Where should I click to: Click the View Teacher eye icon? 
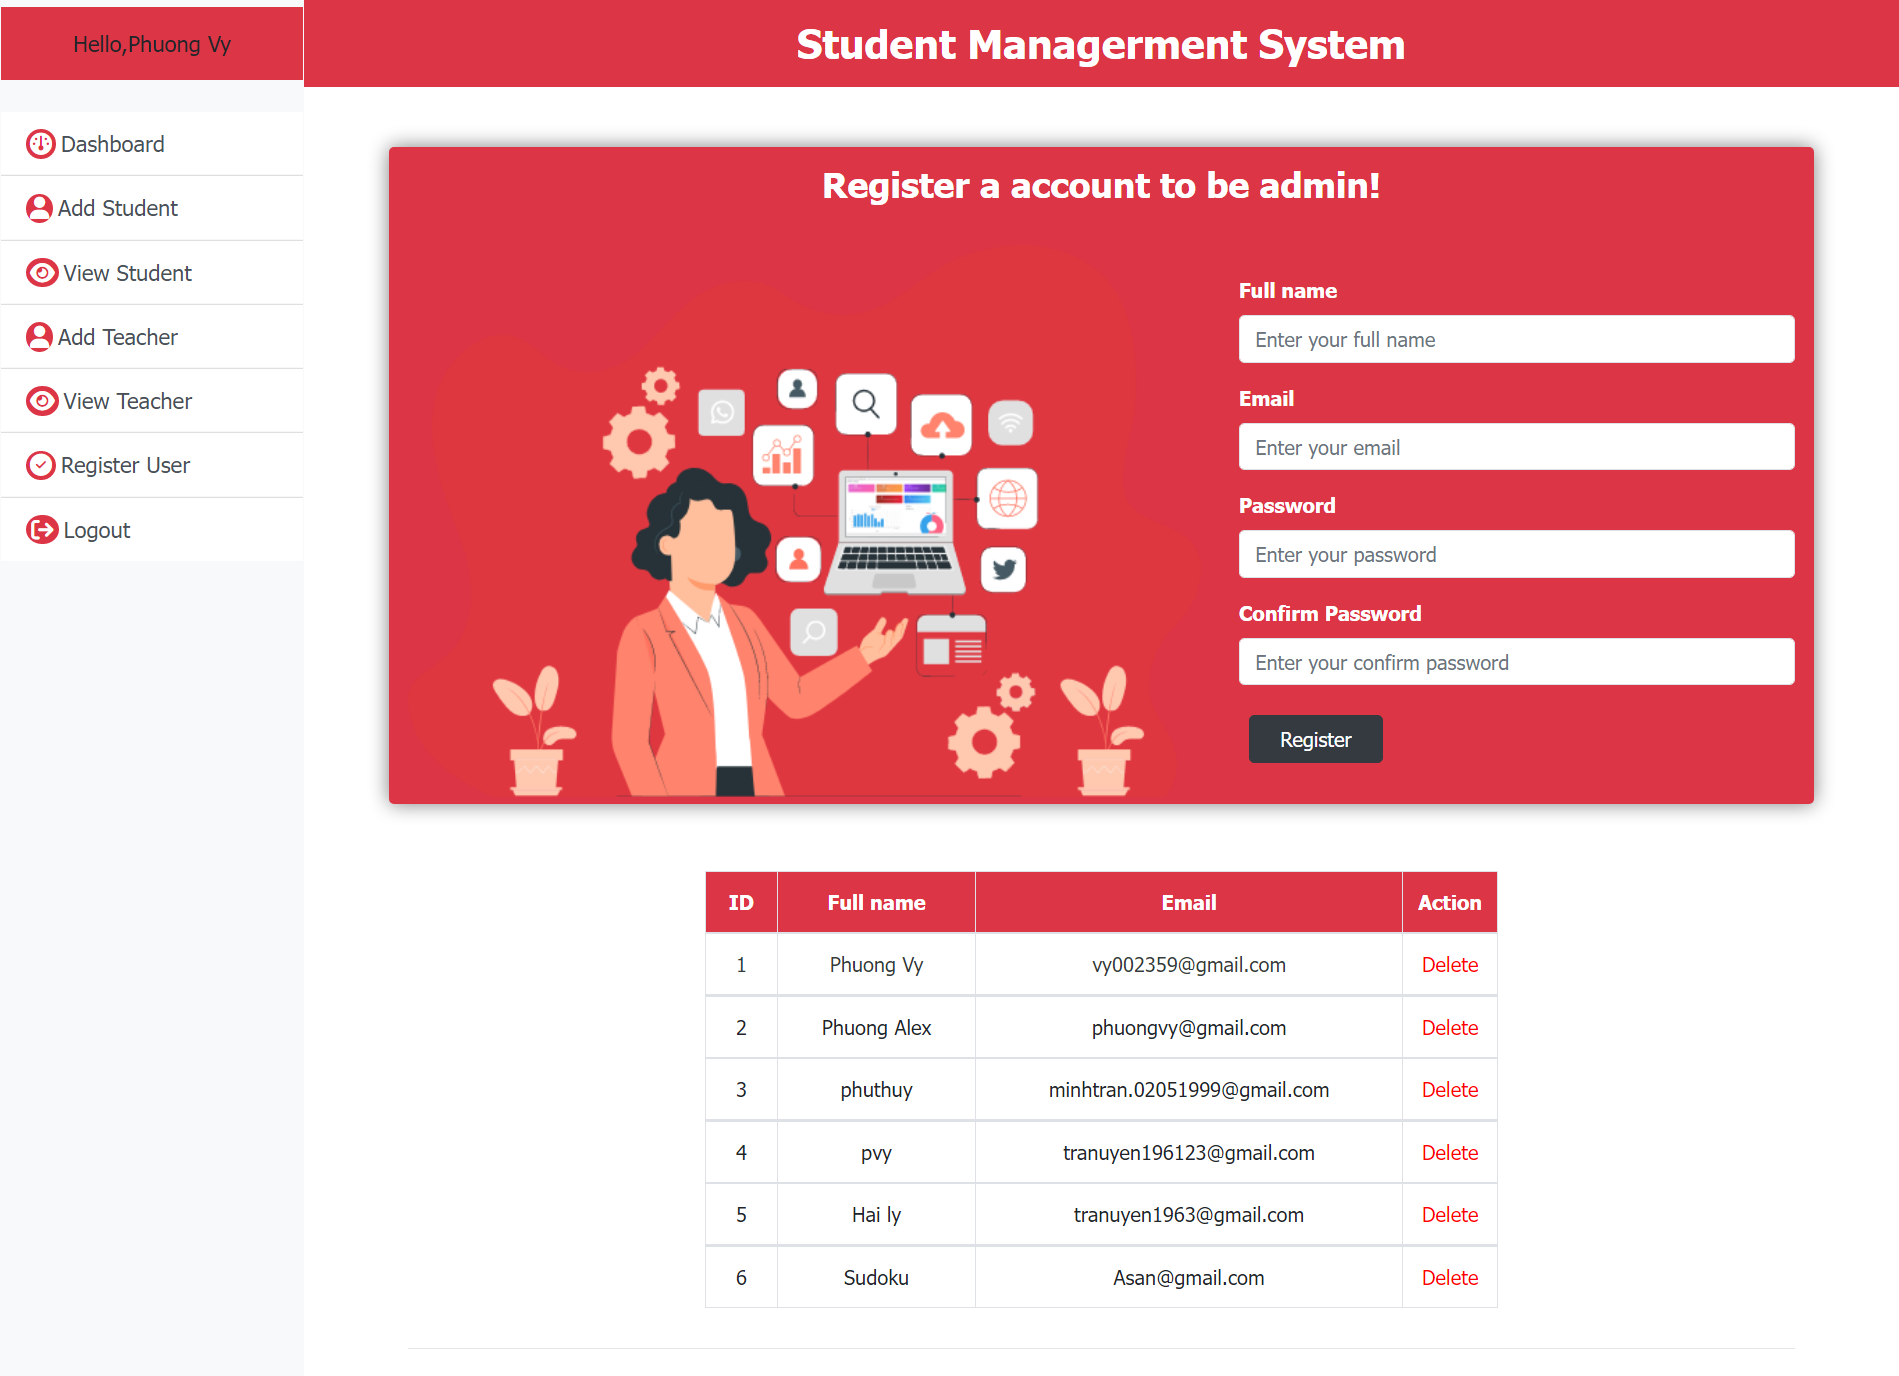pos(42,401)
